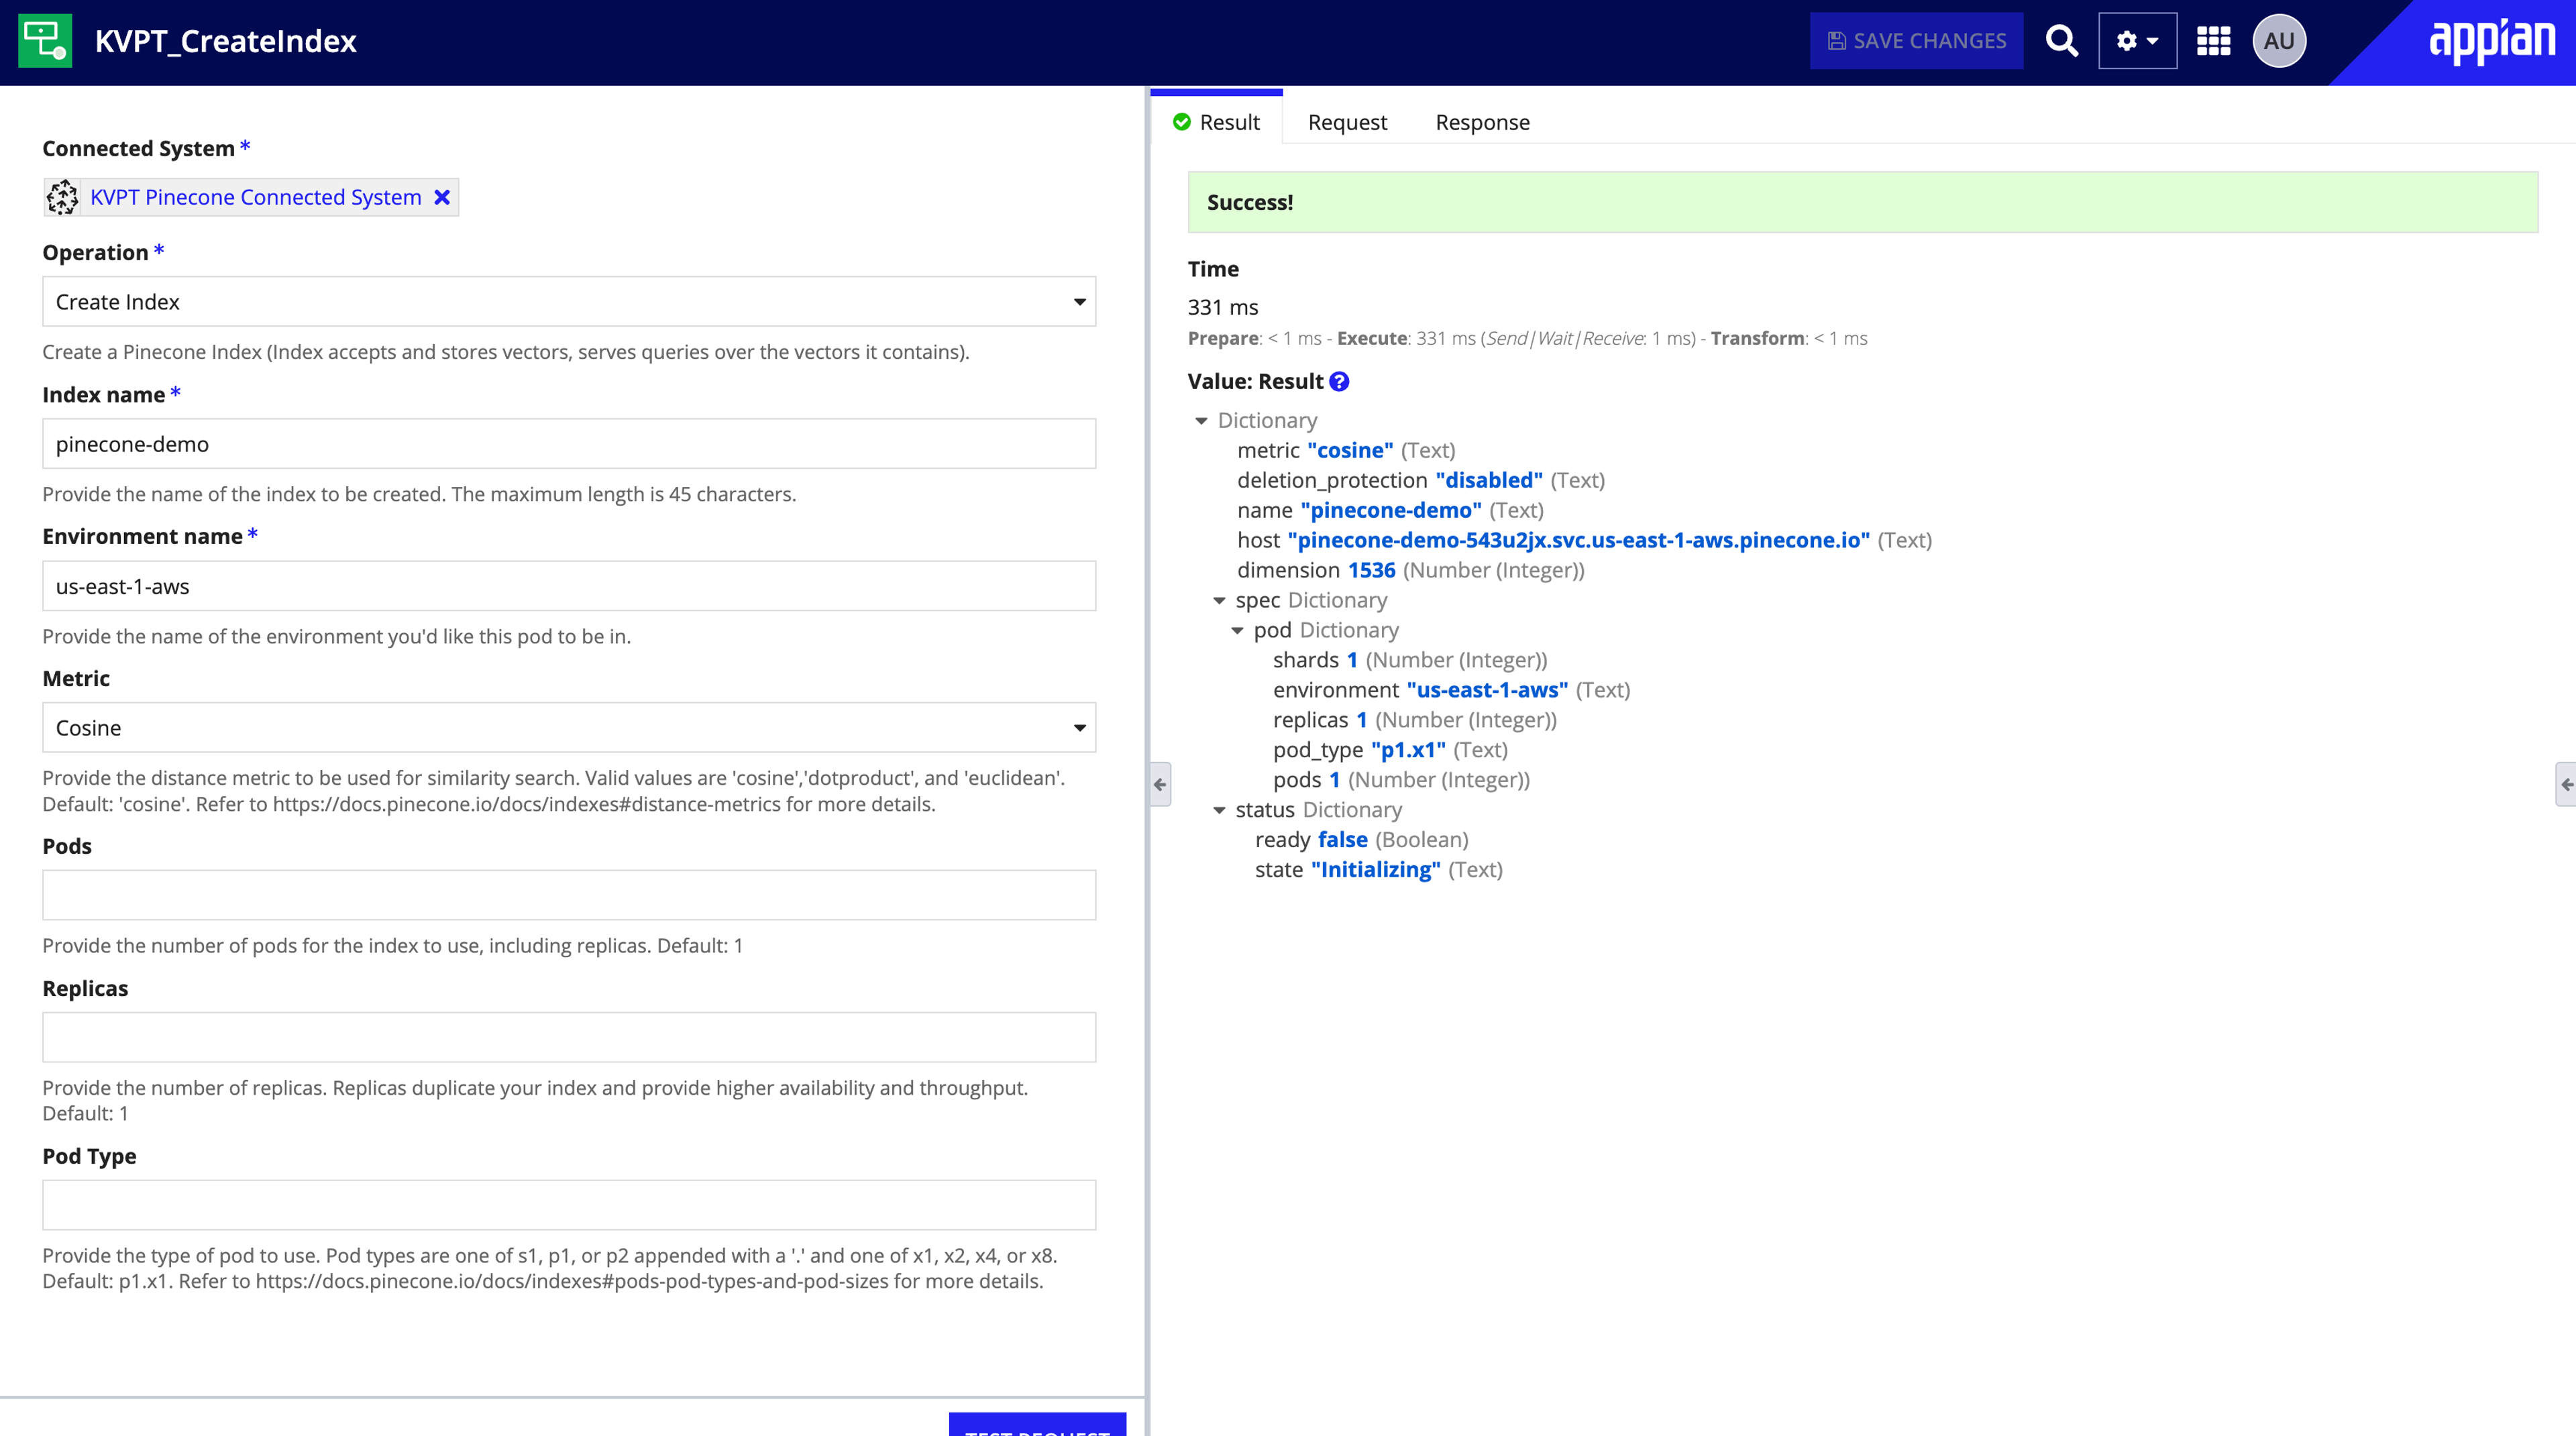Open the search magnifier in header
2576x1436 pixels.
tap(2061, 41)
